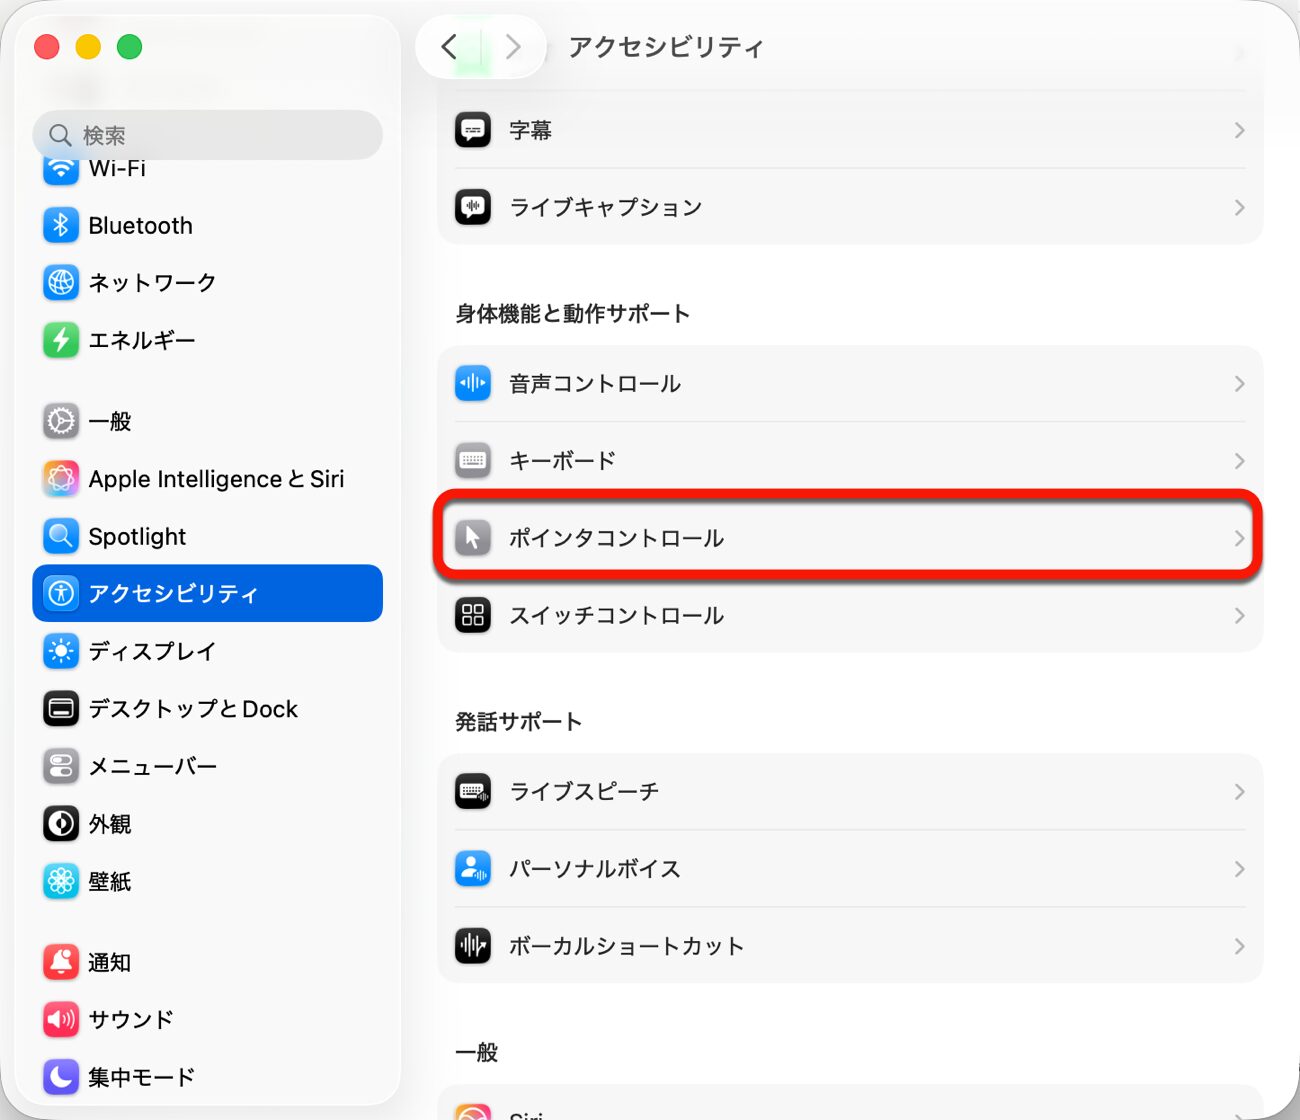Open ネットワーク settings label
This screenshot has width=1300, height=1120.
152,283
